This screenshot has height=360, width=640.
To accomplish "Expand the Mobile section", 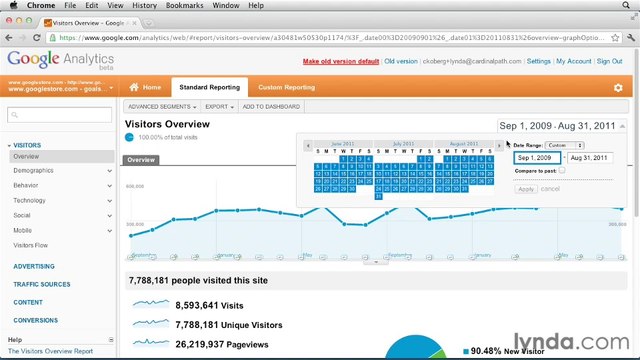I will [109, 231].
